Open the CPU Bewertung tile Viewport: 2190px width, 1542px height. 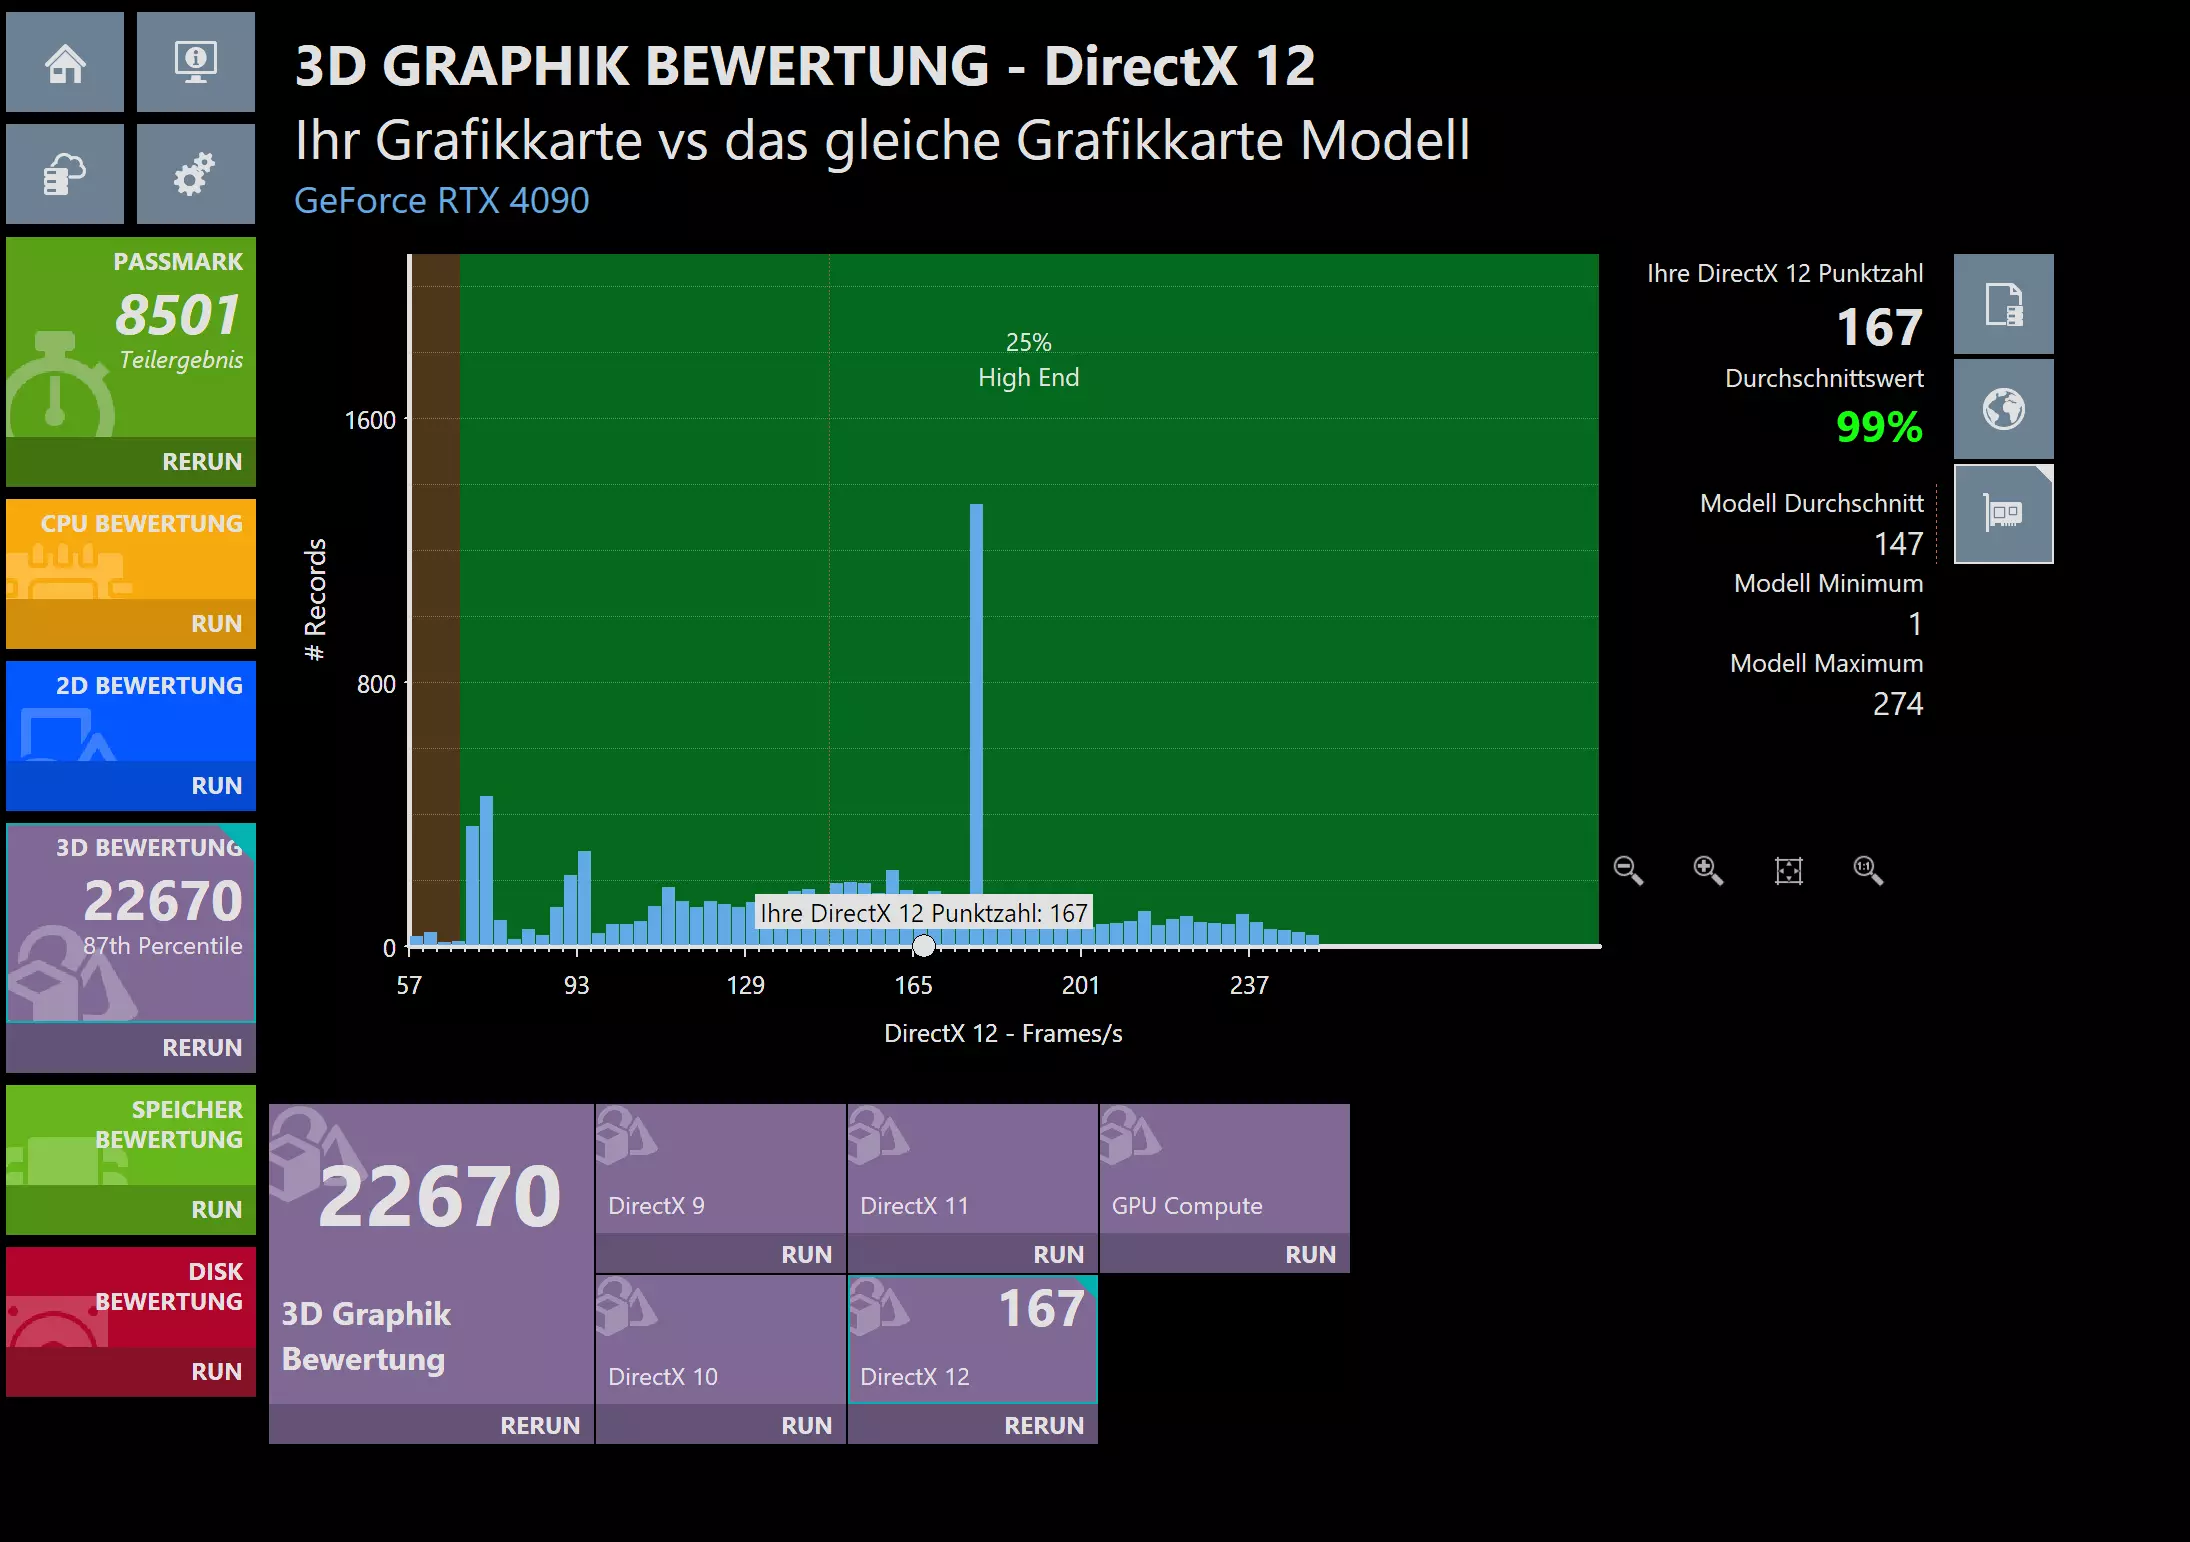pyautogui.click(x=131, y=549)
